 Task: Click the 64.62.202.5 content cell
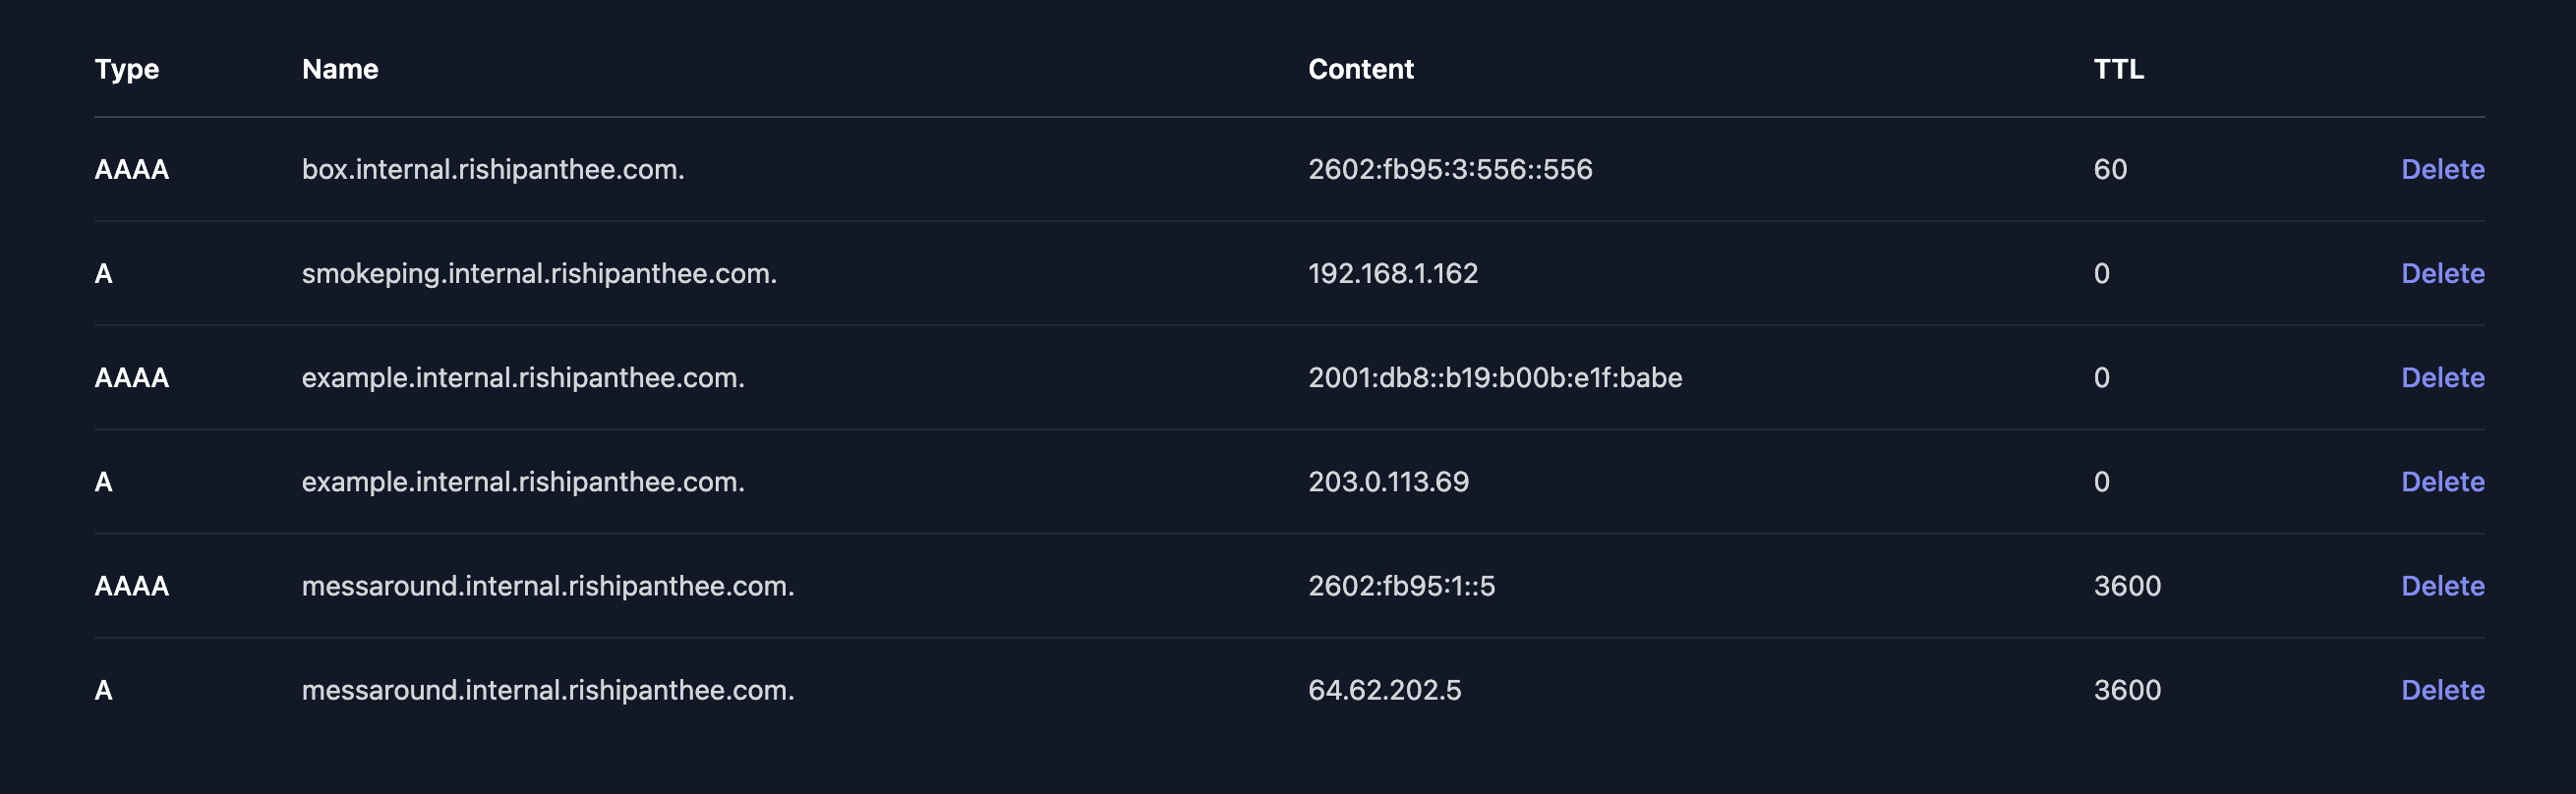tap(1384, 689)
